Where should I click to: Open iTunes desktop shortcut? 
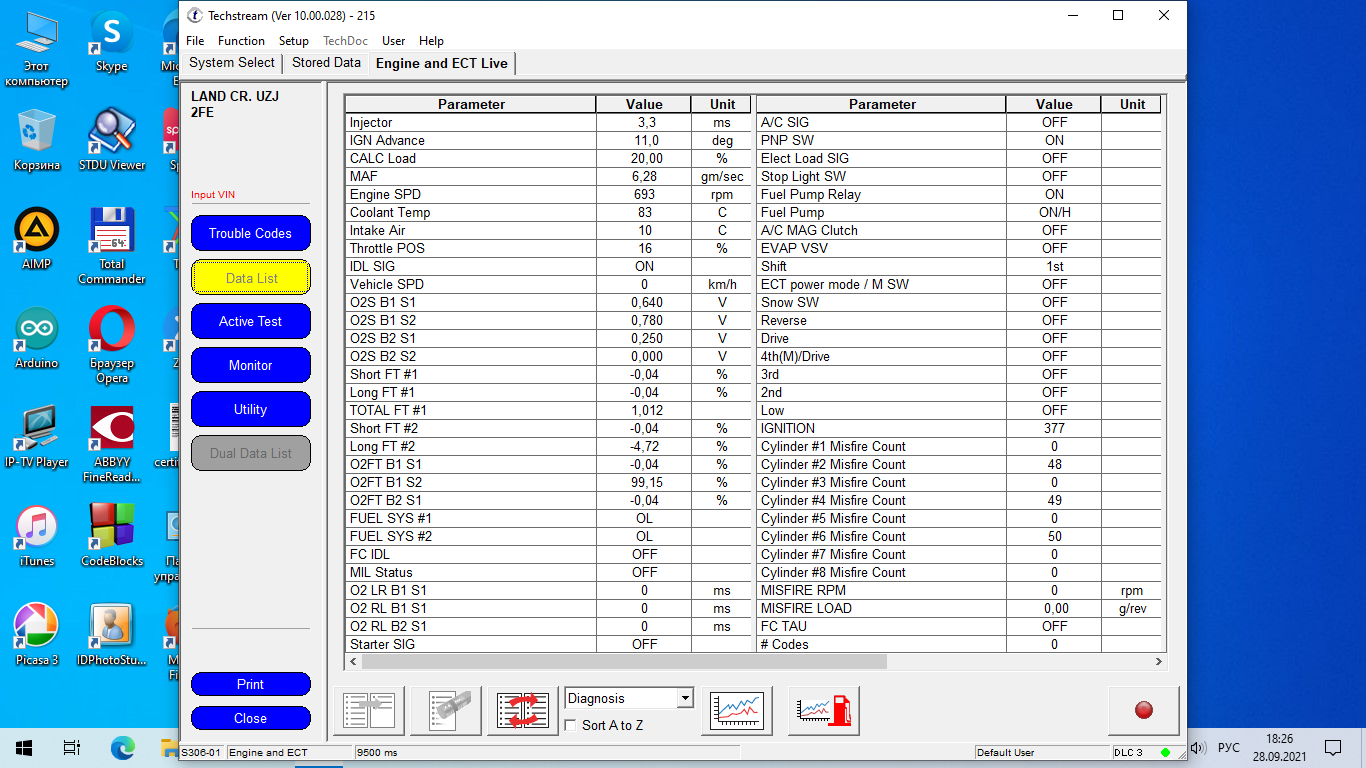[36, 535]
